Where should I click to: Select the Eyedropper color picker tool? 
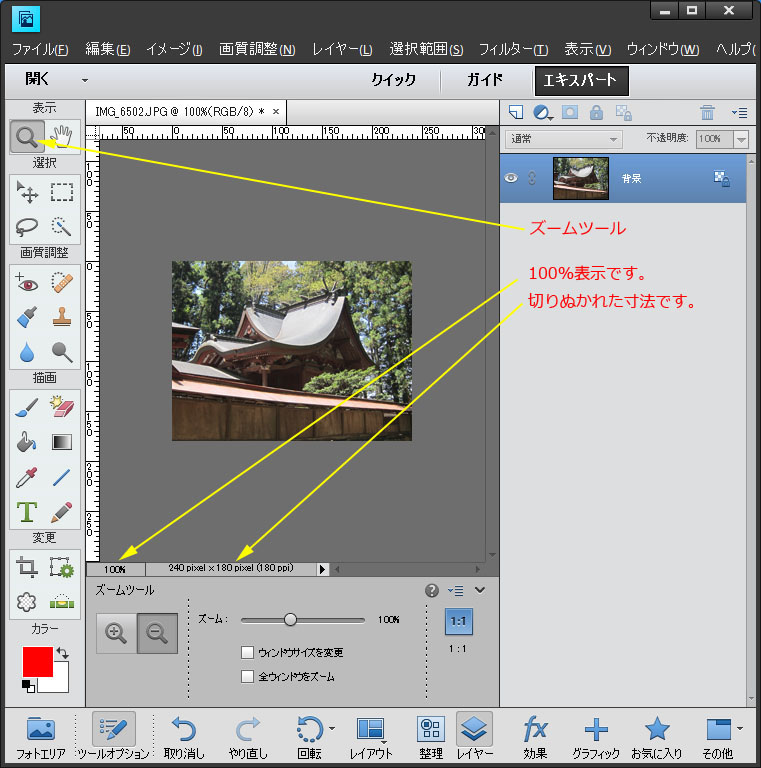click(27, 477)
